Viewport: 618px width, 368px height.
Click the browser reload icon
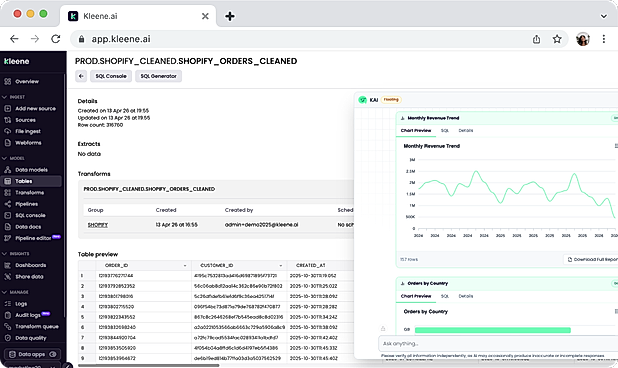[56, 39]
